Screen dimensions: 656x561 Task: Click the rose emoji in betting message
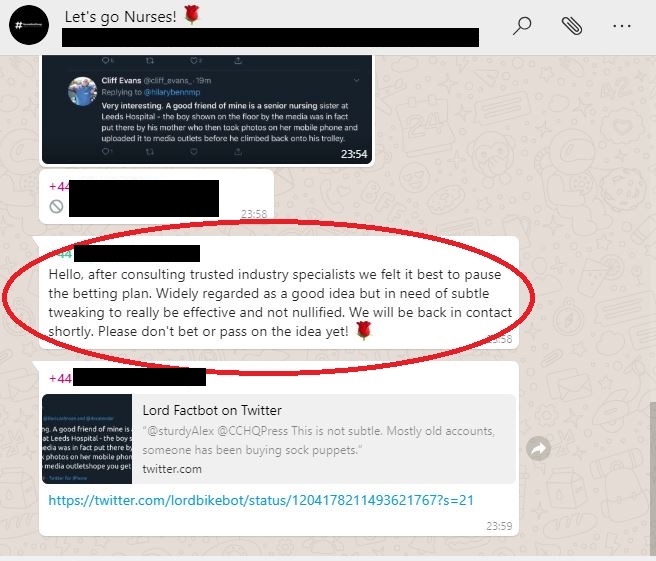pos(363,330)
